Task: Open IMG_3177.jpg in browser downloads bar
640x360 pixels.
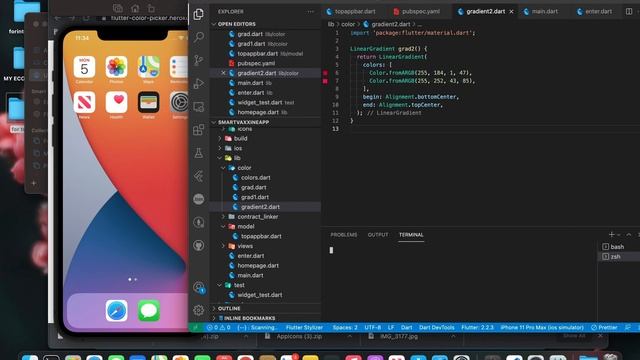Action: pos(399,336)
